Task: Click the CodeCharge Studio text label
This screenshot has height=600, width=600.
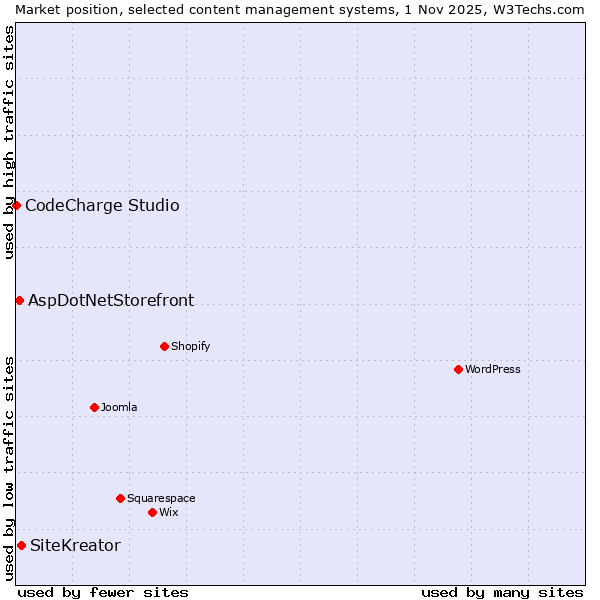Action: pos(102,206)
